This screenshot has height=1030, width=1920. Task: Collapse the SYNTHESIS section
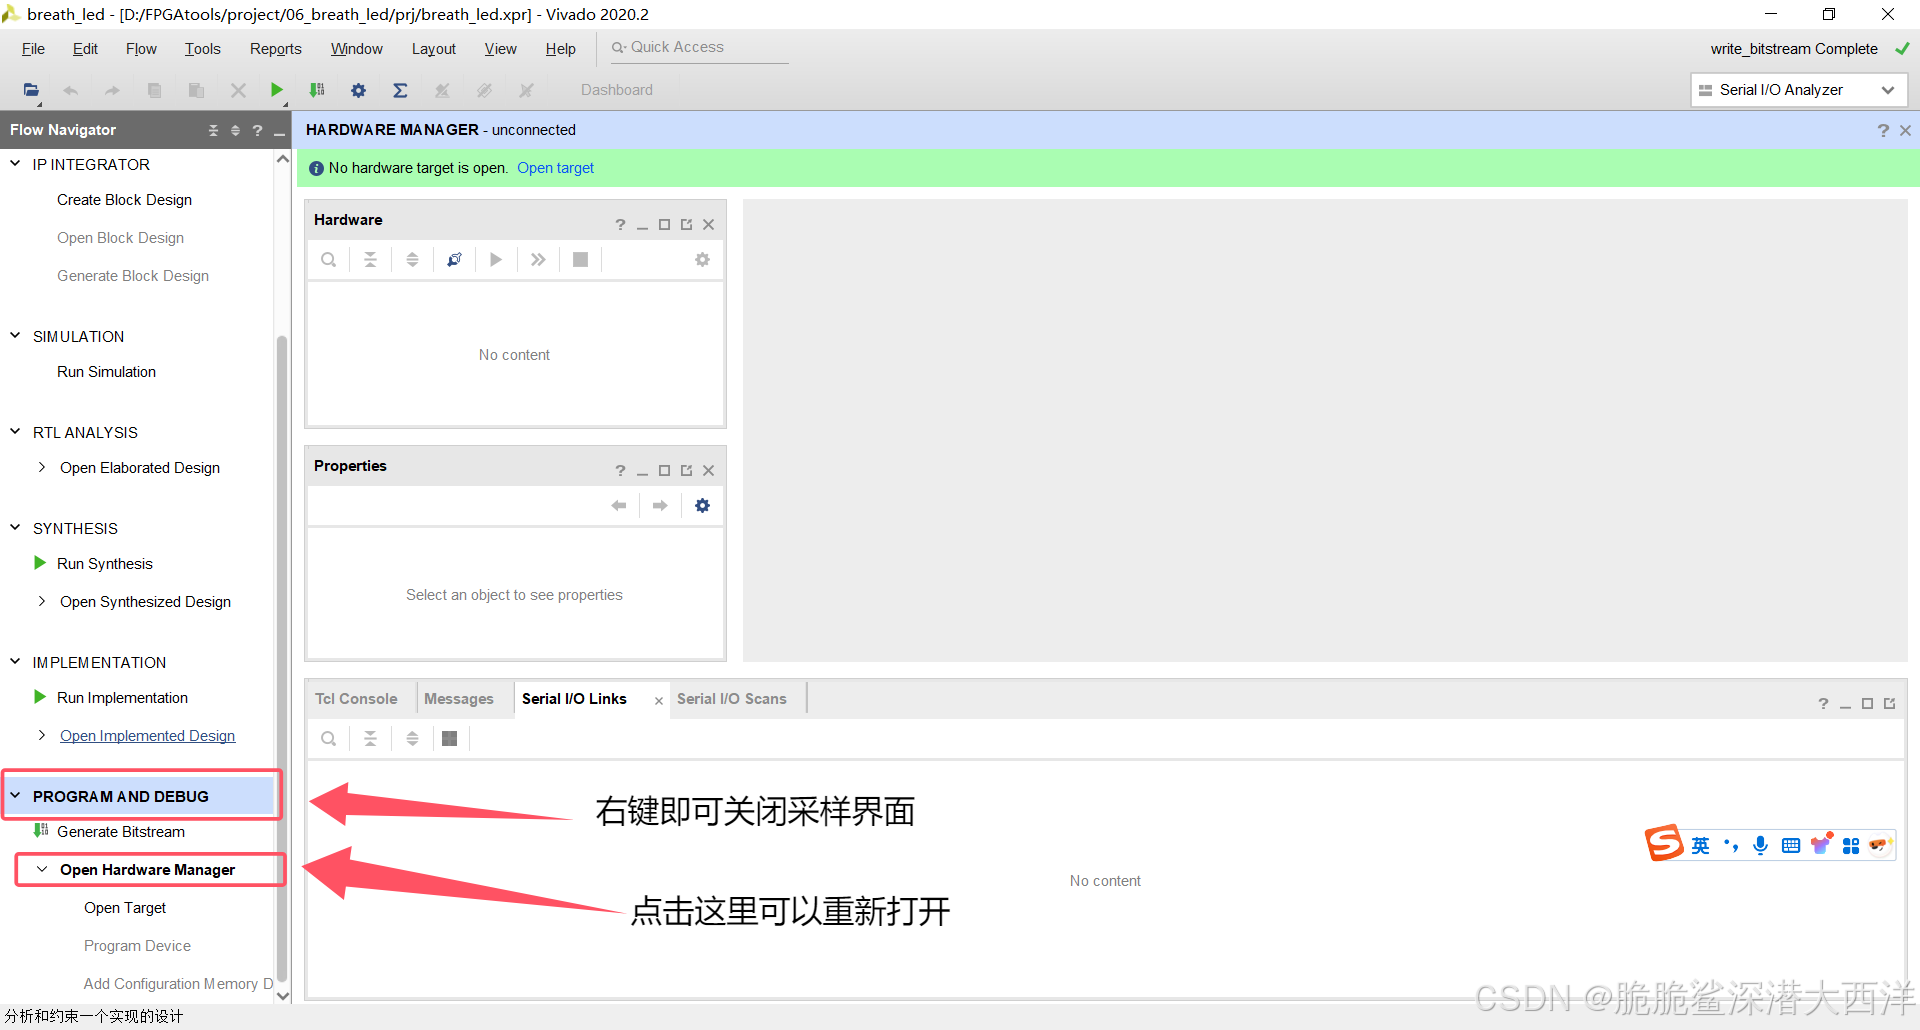click(x=15, y=528)
